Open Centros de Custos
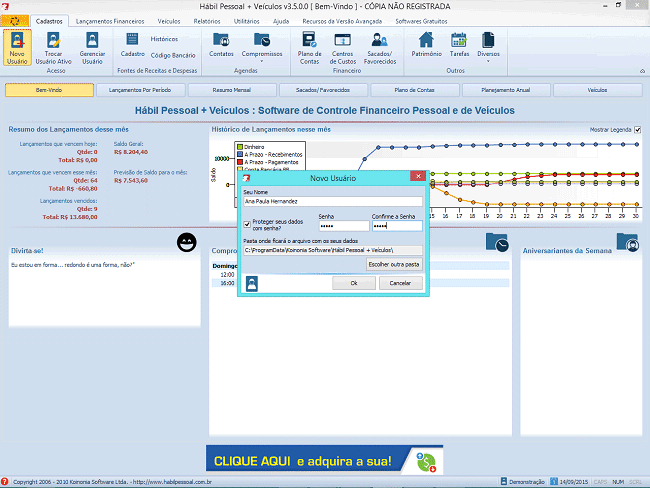Screen dimensions: 650x488 (x=343, y=48)
